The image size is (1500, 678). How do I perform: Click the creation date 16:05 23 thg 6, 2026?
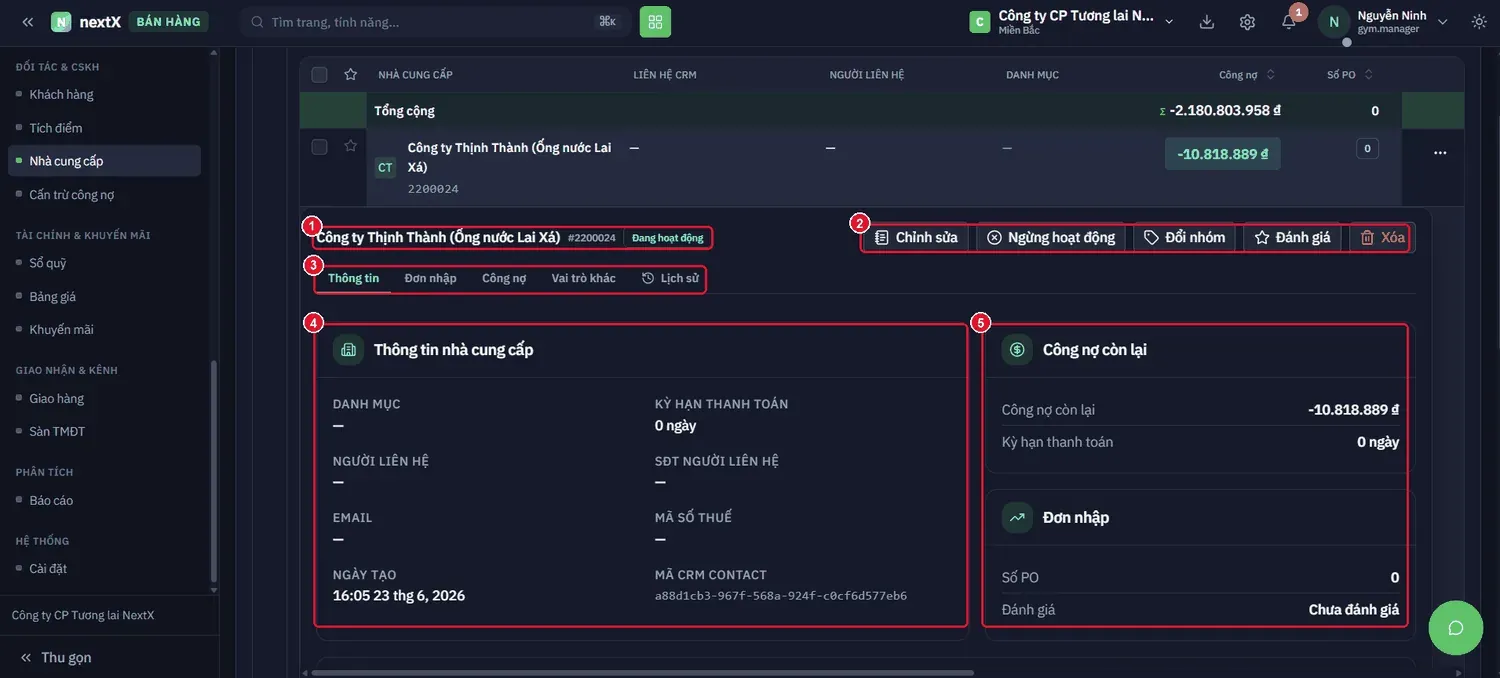pos(399,596)
